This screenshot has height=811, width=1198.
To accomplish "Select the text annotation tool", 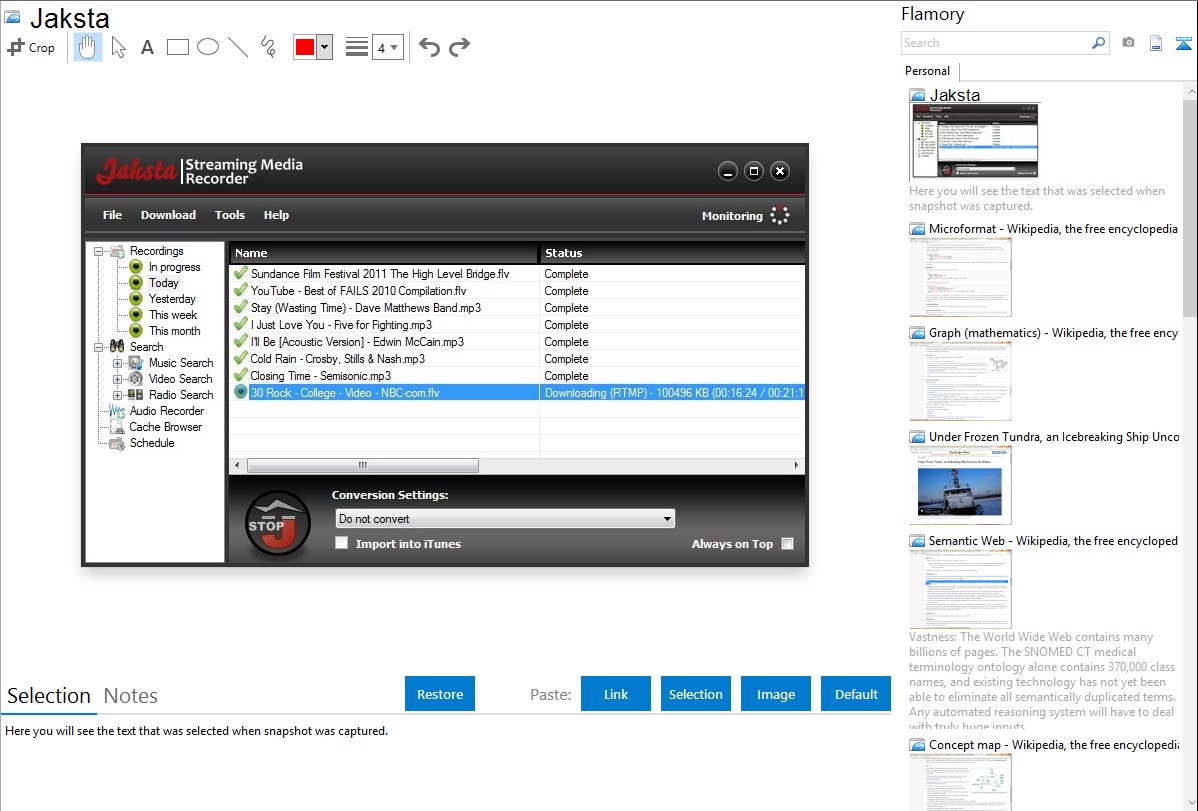I will 147,48.
